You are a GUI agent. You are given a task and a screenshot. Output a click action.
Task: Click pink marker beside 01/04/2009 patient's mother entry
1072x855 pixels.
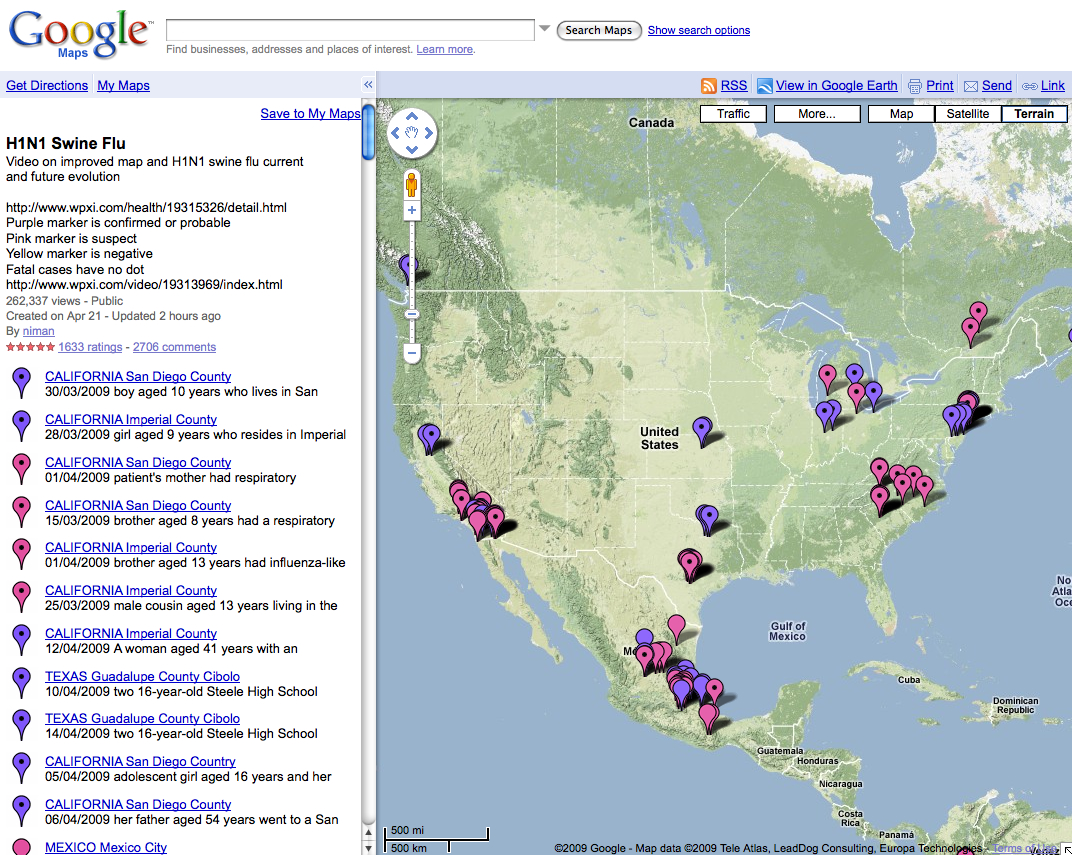tap(22, 469)
